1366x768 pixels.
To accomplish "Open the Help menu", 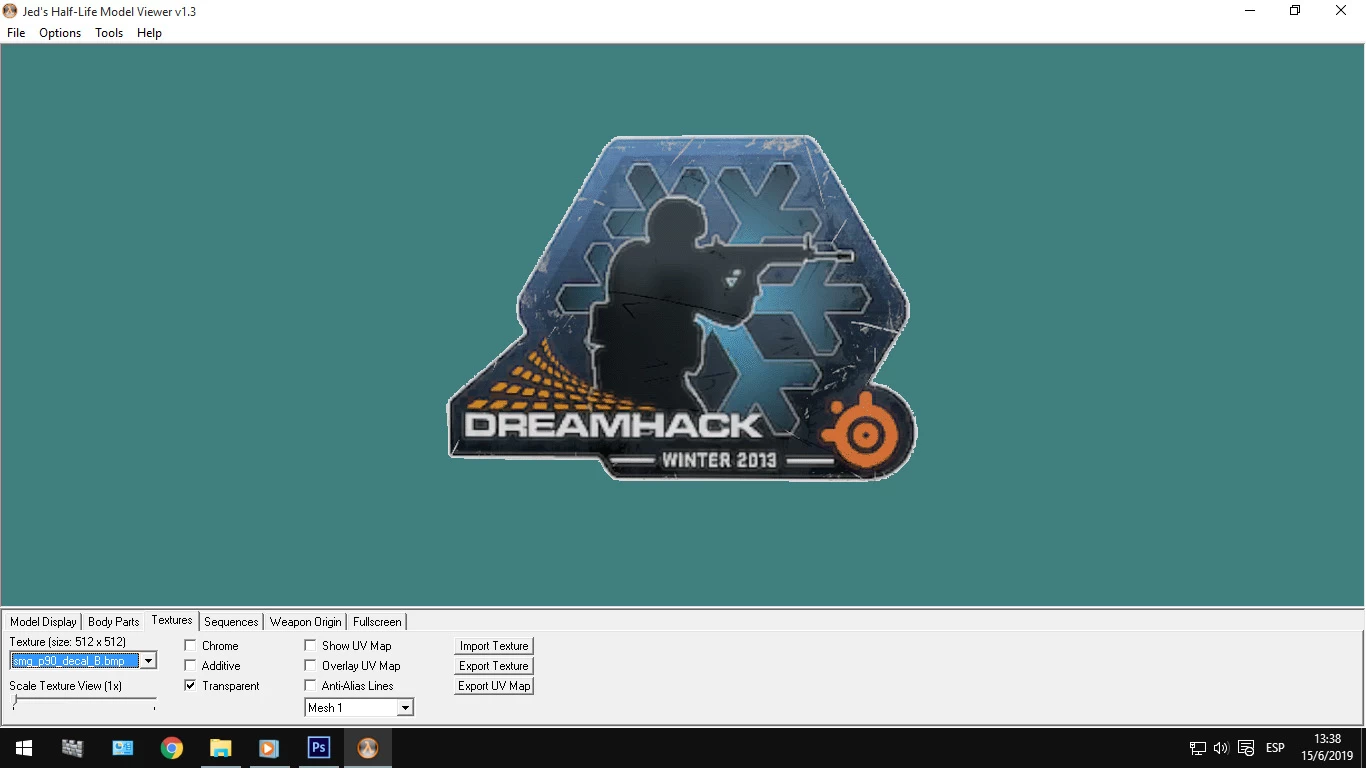I will coord(149,33).
